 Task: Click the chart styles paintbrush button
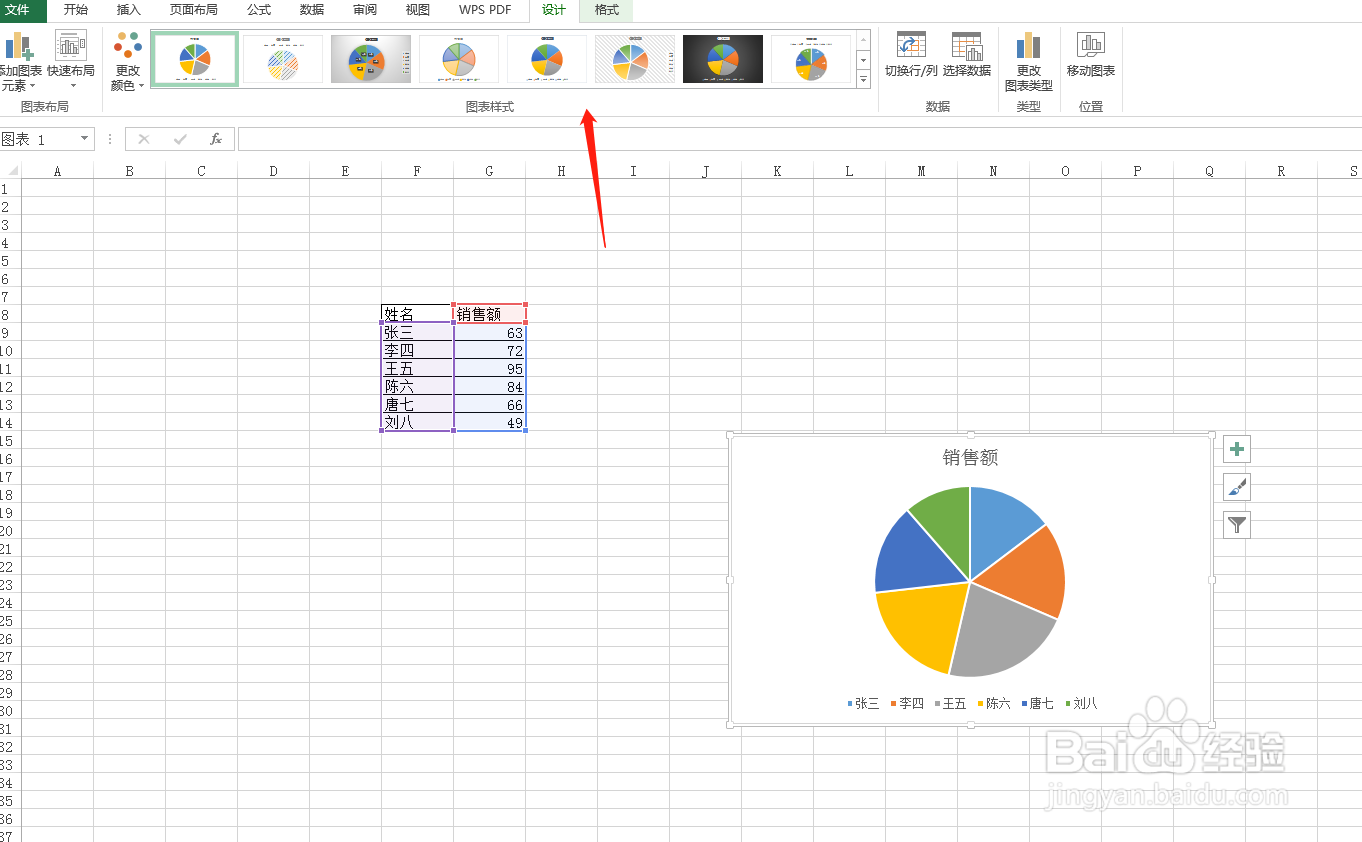1237,487
